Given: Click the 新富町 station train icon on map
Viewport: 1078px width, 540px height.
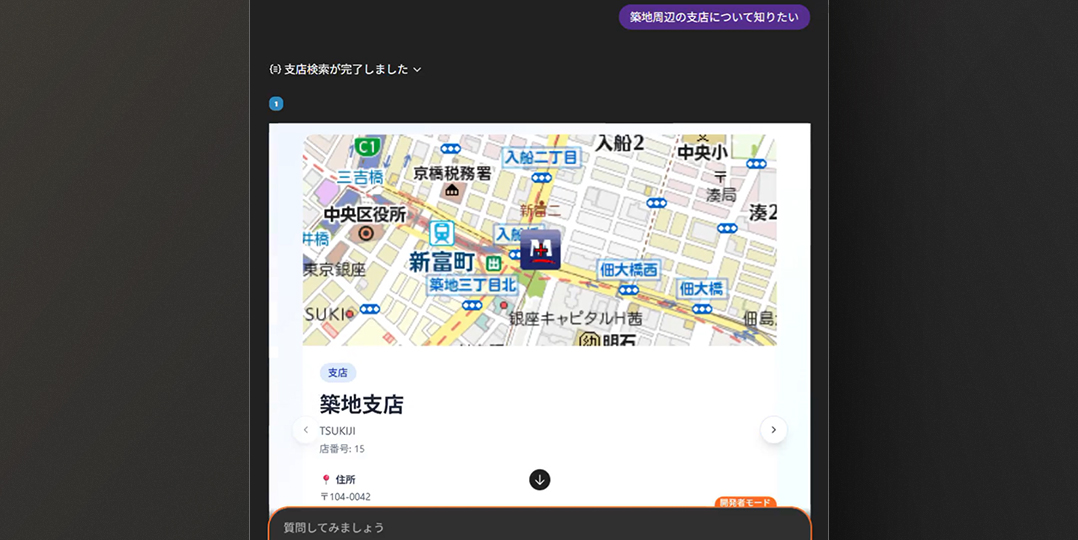Looking at the screenshot, I should (441, 233).
